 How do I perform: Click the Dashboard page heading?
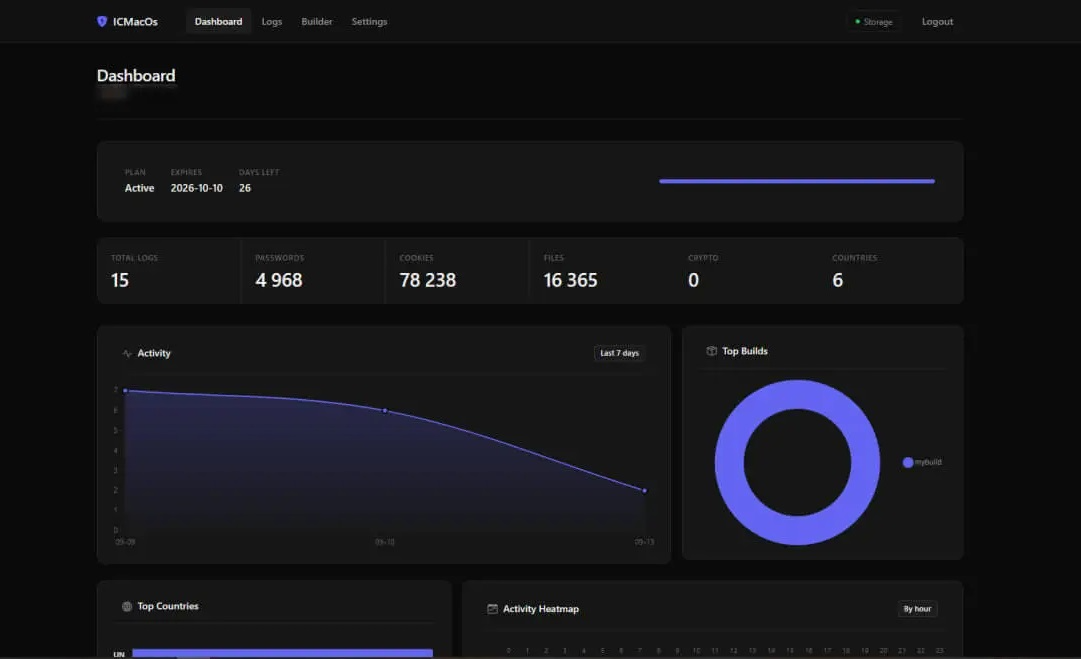click(136, 76)
